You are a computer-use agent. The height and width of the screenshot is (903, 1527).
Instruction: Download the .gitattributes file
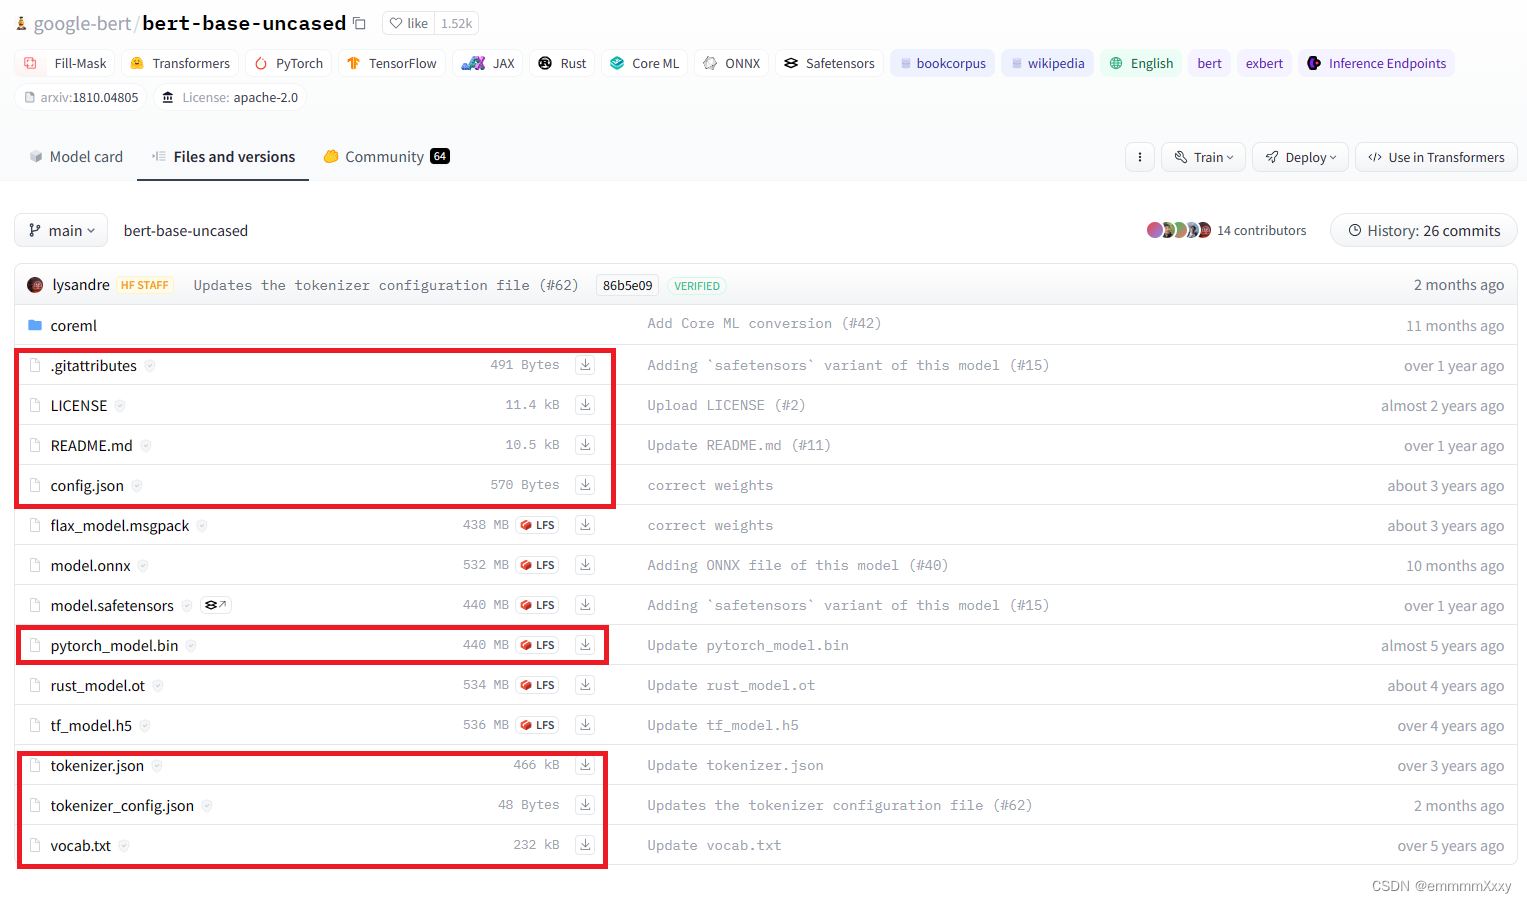[585, 365]
